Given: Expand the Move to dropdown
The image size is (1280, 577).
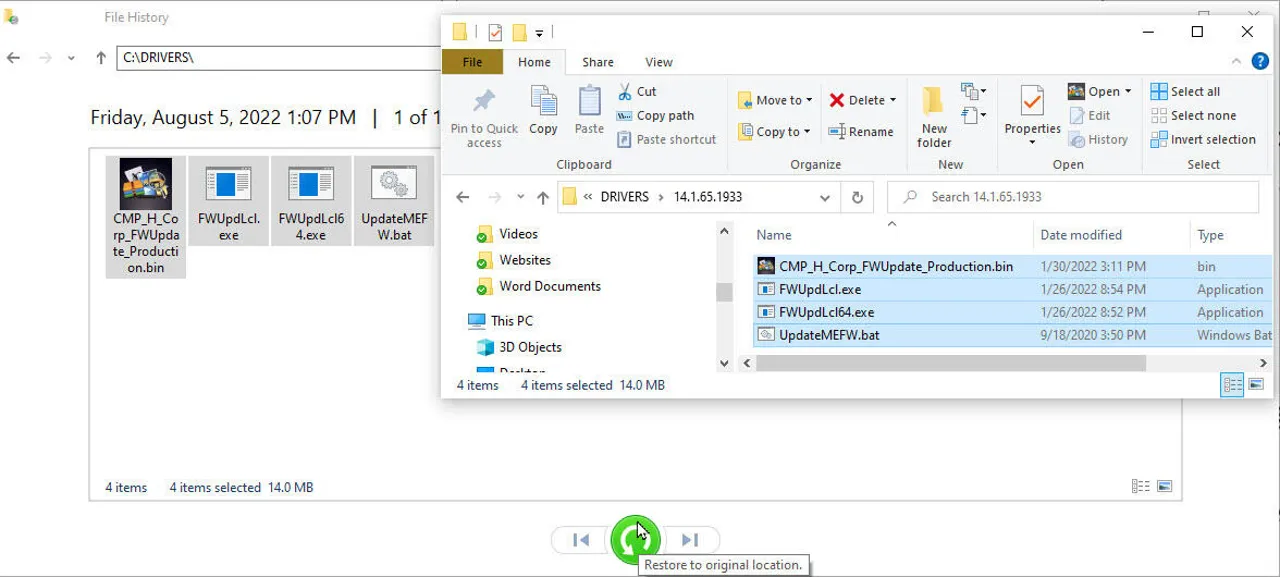Looking at the screenshot, I should coord(808,101).
